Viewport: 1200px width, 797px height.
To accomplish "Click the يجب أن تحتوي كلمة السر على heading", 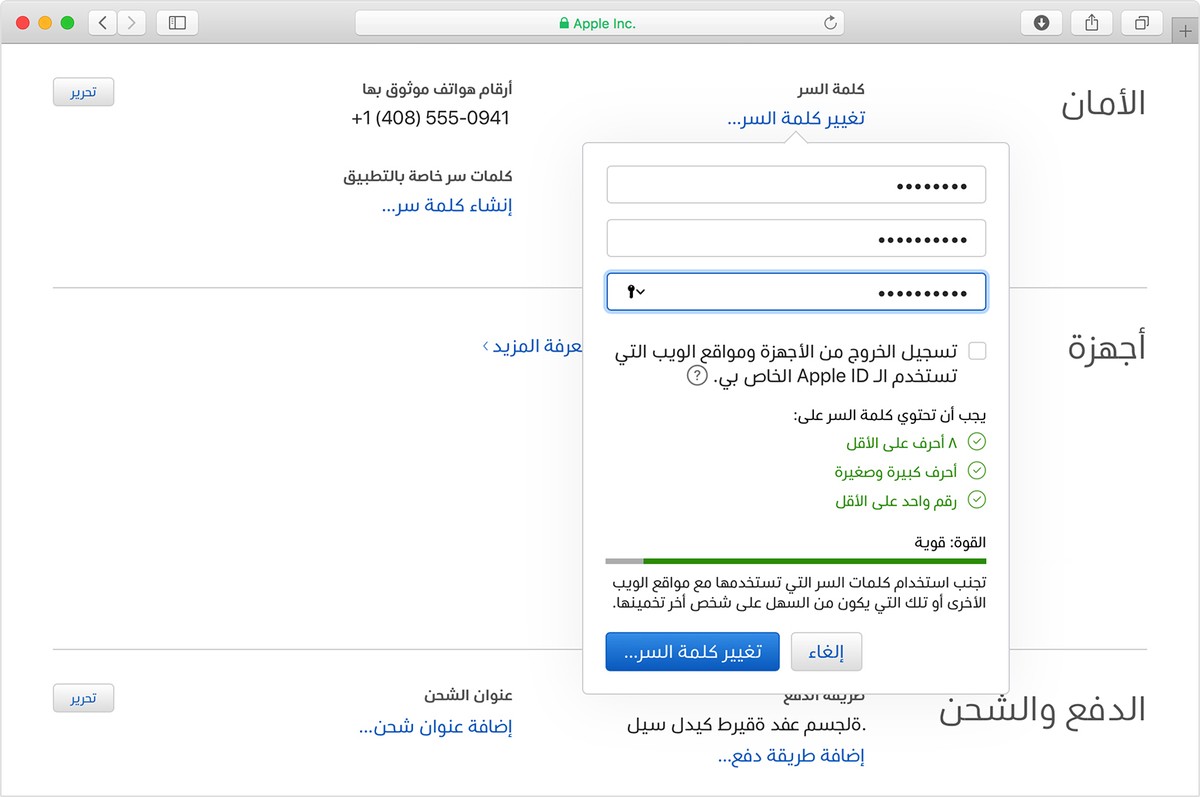I will tap(890, 414).
